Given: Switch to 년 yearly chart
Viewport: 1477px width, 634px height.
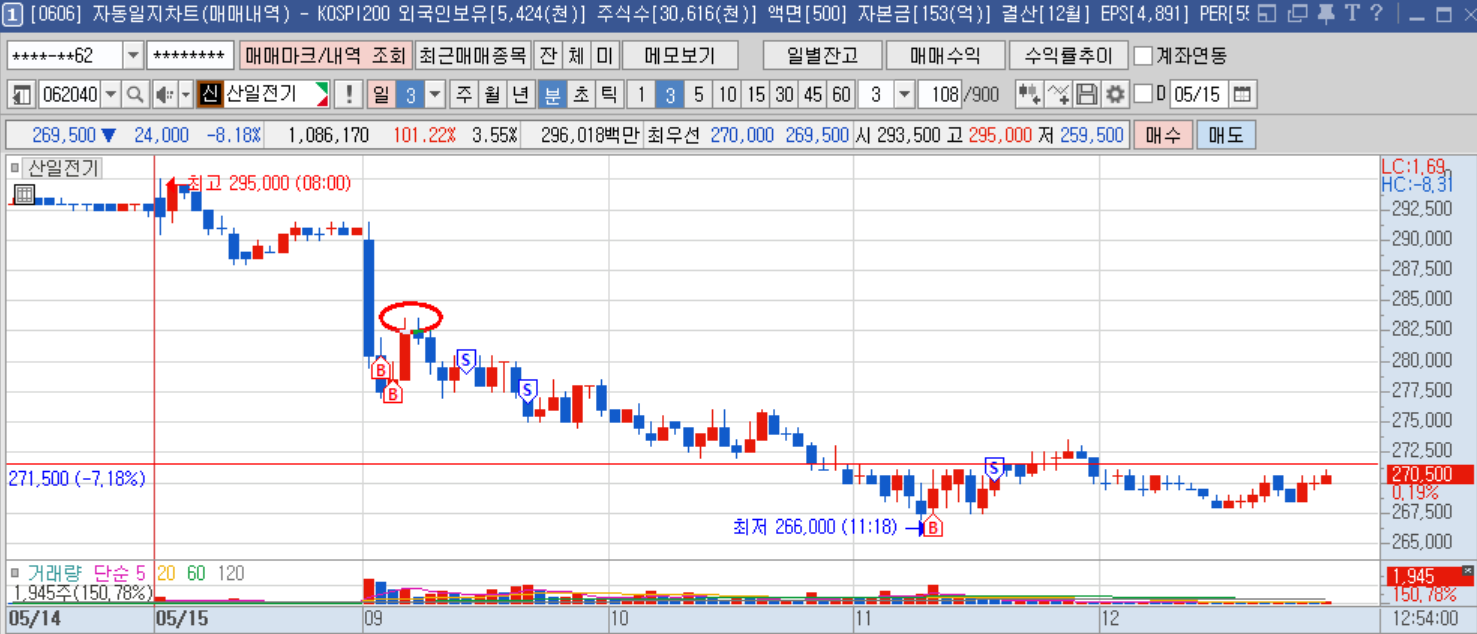Looking at the screenshot, I should (521, 95).
